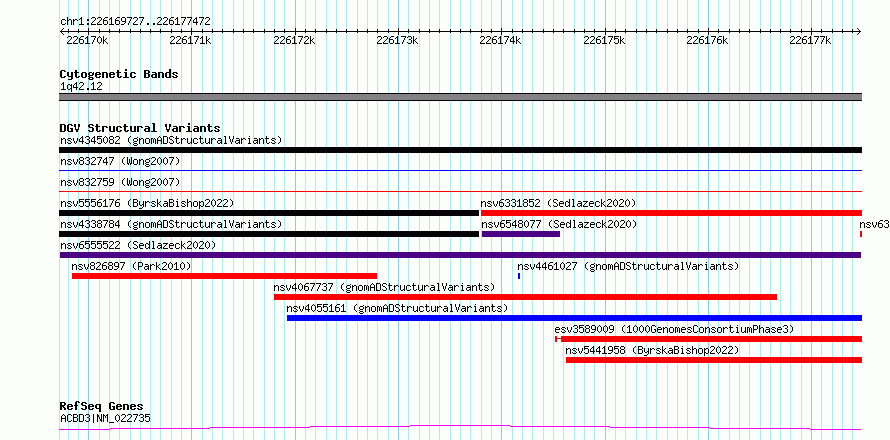Screen dimensions: 890x440
Task: Click the chr1:226169727..226177472 coordinate text
Action: pyautogui.click(x=135, y=21)
